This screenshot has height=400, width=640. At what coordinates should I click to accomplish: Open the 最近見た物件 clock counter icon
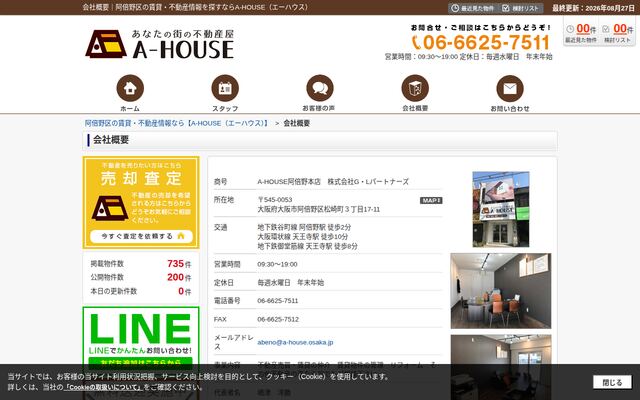[581, 33]
